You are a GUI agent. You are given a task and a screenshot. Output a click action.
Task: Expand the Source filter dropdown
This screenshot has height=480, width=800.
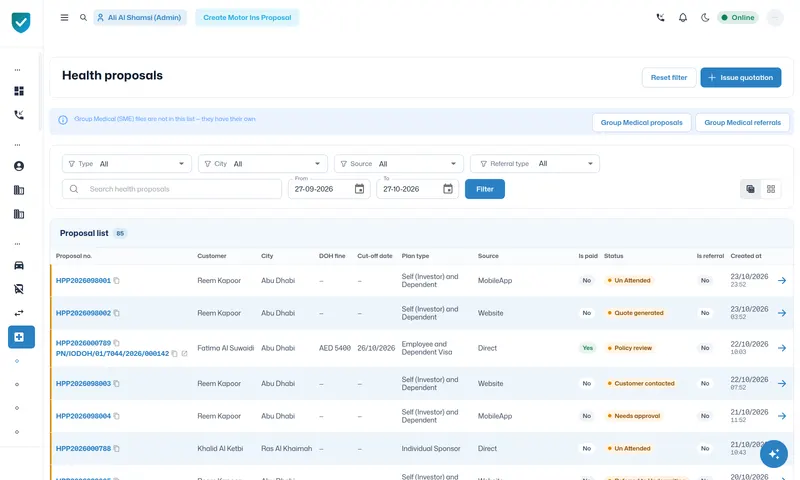click(398, 164)
